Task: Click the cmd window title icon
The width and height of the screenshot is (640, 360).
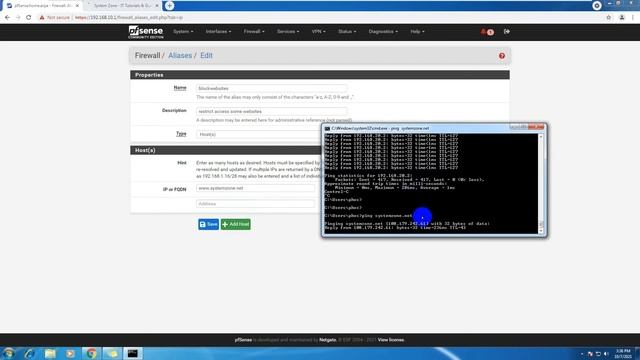Action: click(x=327, y=128)
